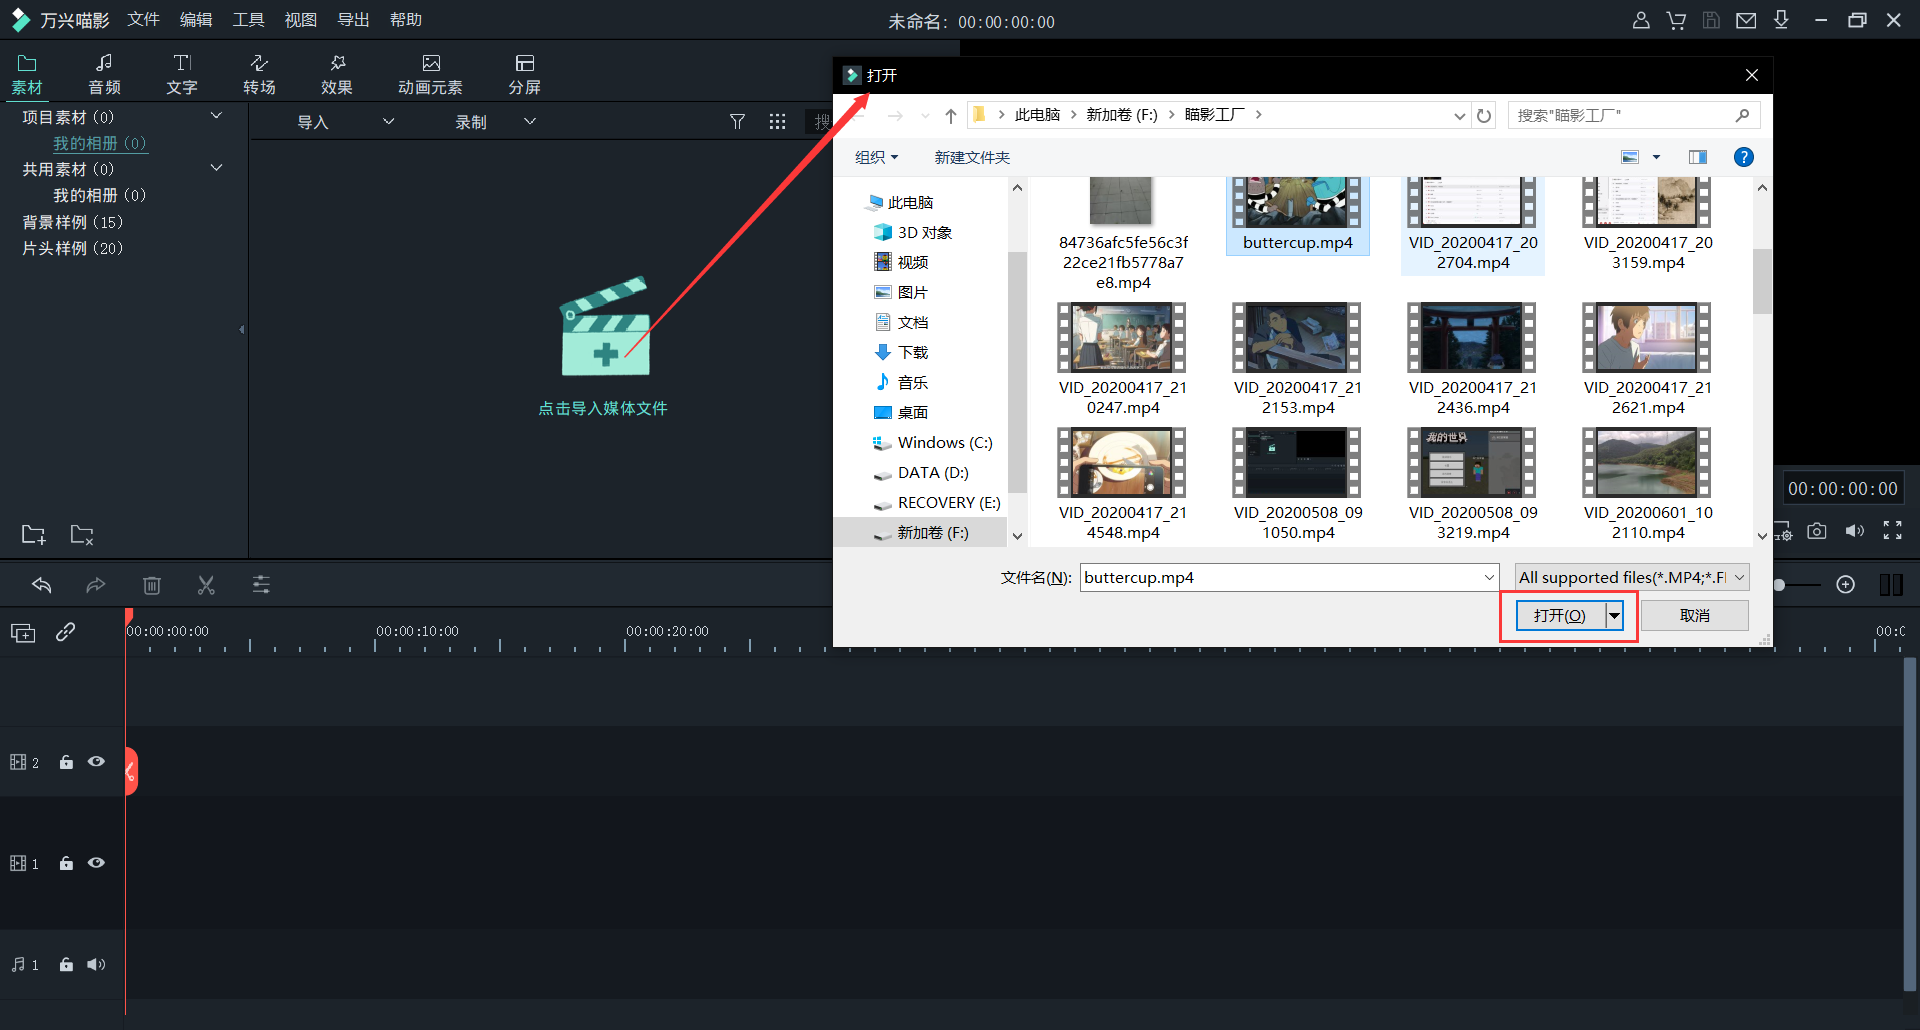Open the 组织 organize dropdown in dialog
Image resolution: width=1920 pixels, height=1030 pixels.
click(876, 157)
